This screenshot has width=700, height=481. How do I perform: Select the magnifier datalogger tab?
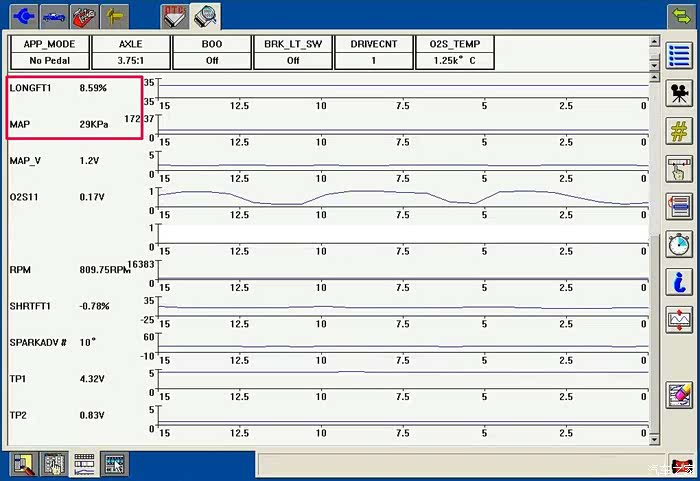pos(206,15)
